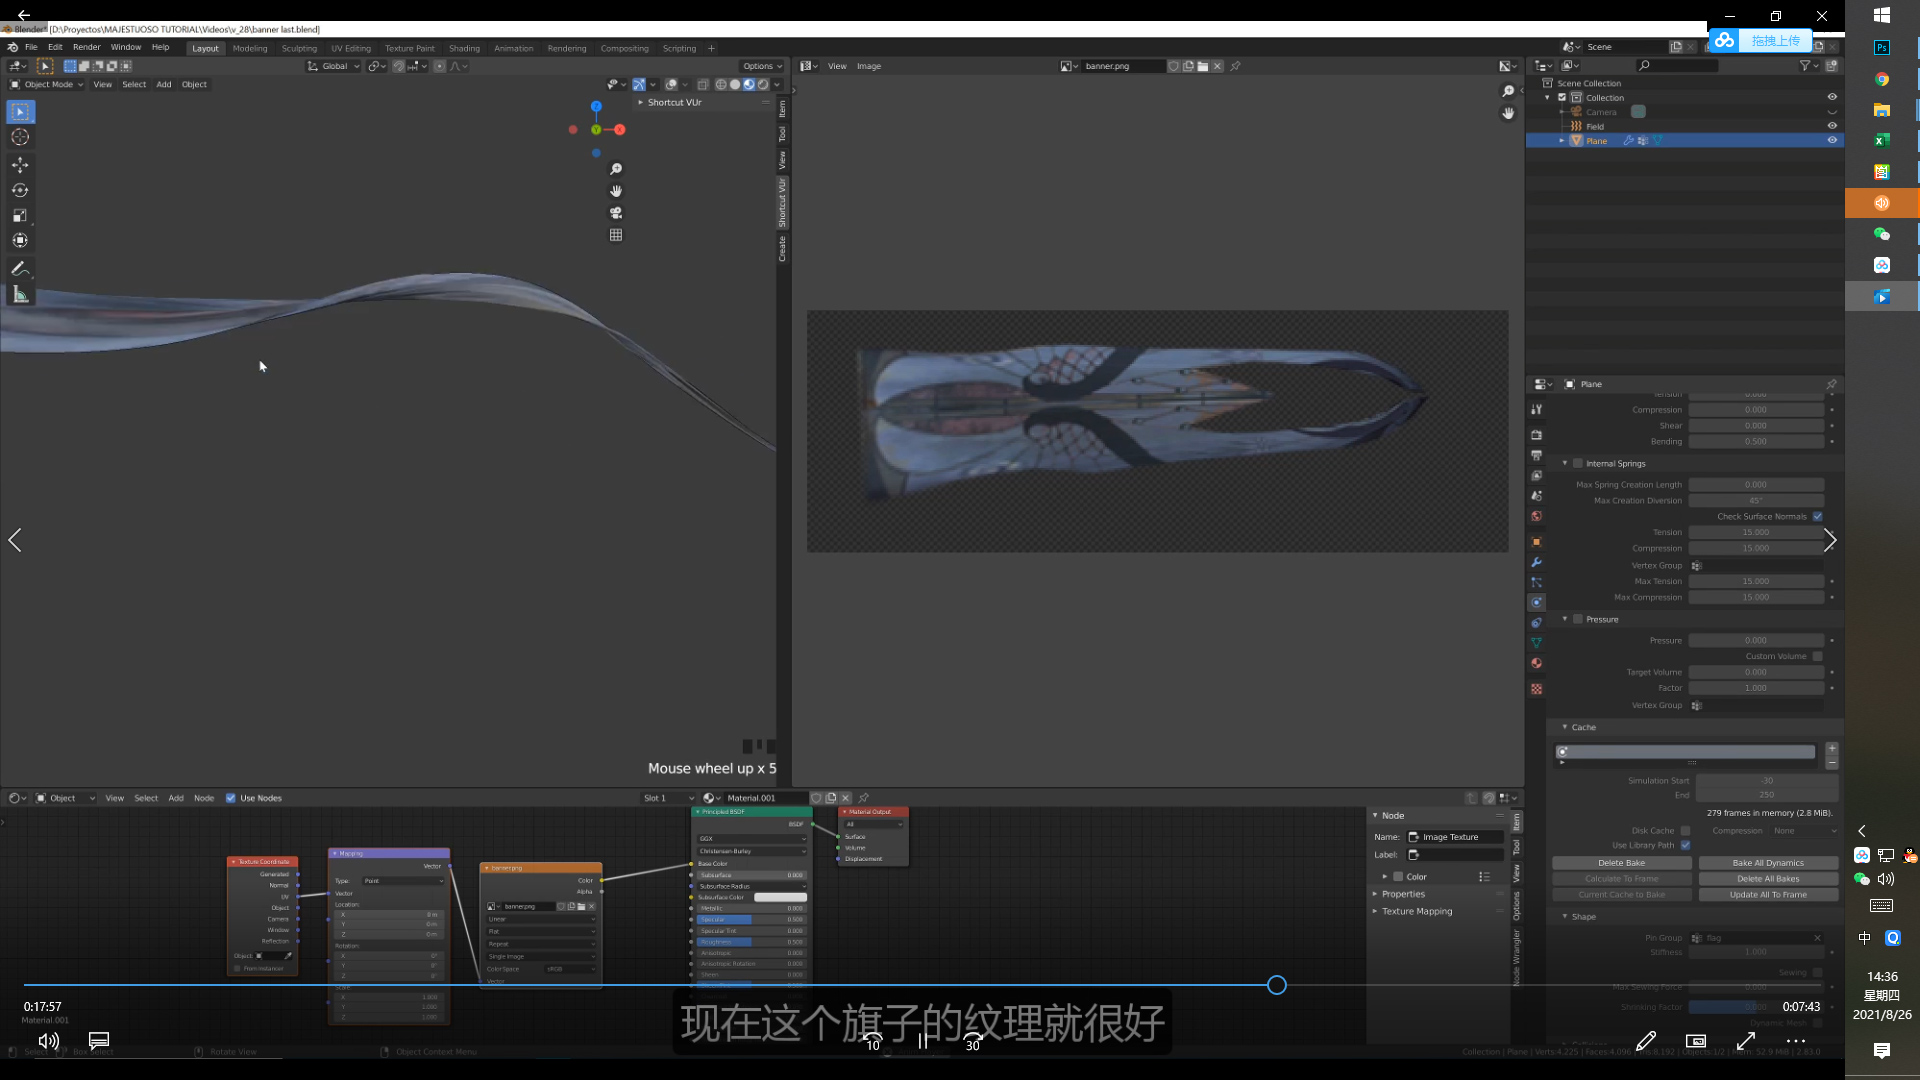Select the Measure tool
The width and height of the screenshot is (1920, 1080).
[x=20, y=294]
